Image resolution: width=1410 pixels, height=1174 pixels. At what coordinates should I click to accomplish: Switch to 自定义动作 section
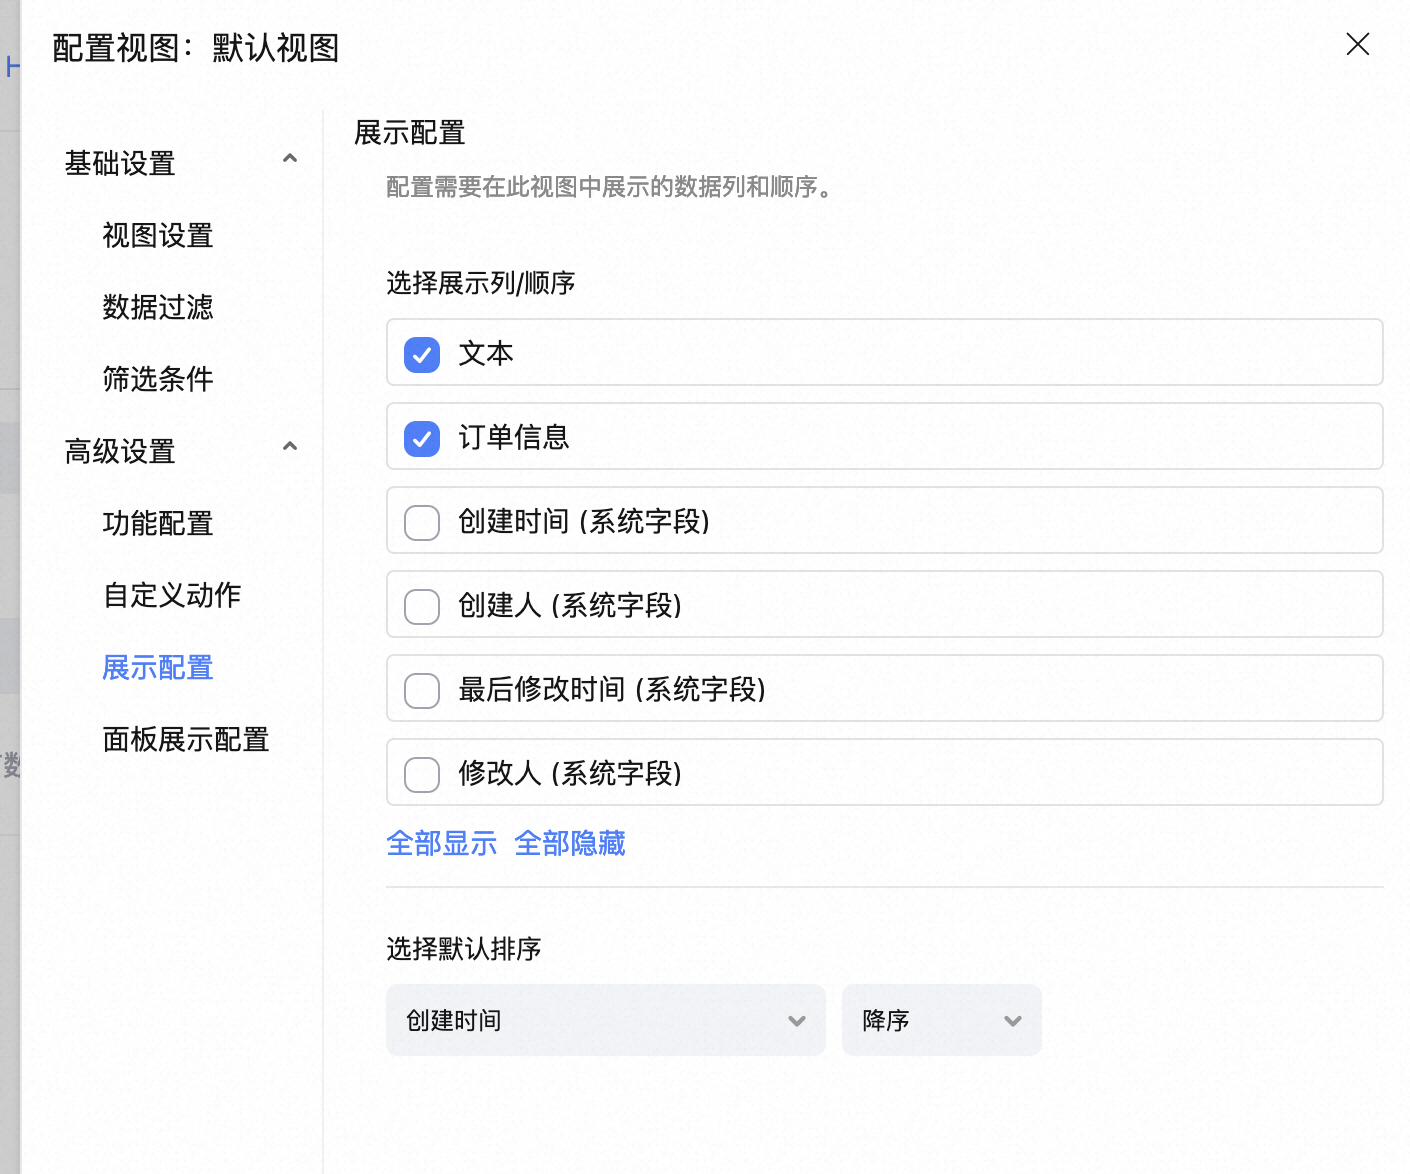[172, 596]
